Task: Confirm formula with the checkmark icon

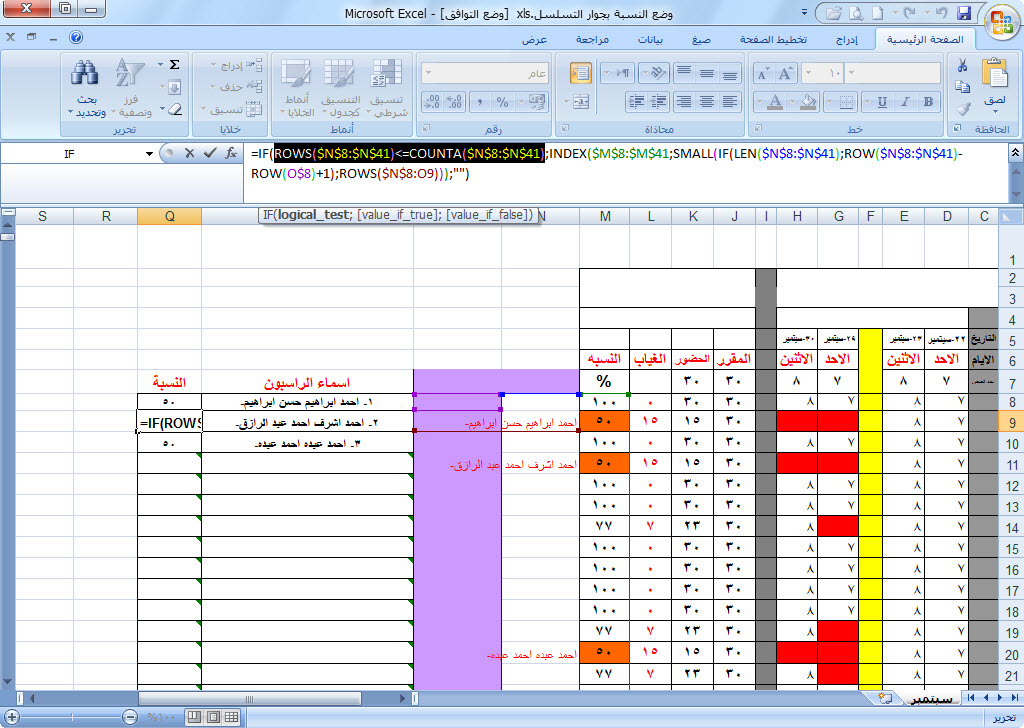Action: pyautogui.click(x=210, y=153)
